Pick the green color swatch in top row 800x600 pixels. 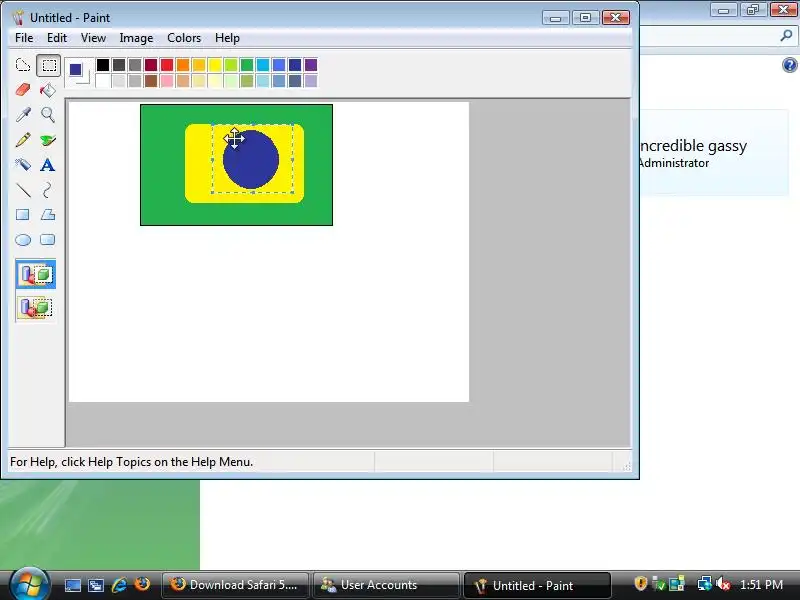pyautogui.click(x=247, y=65)
